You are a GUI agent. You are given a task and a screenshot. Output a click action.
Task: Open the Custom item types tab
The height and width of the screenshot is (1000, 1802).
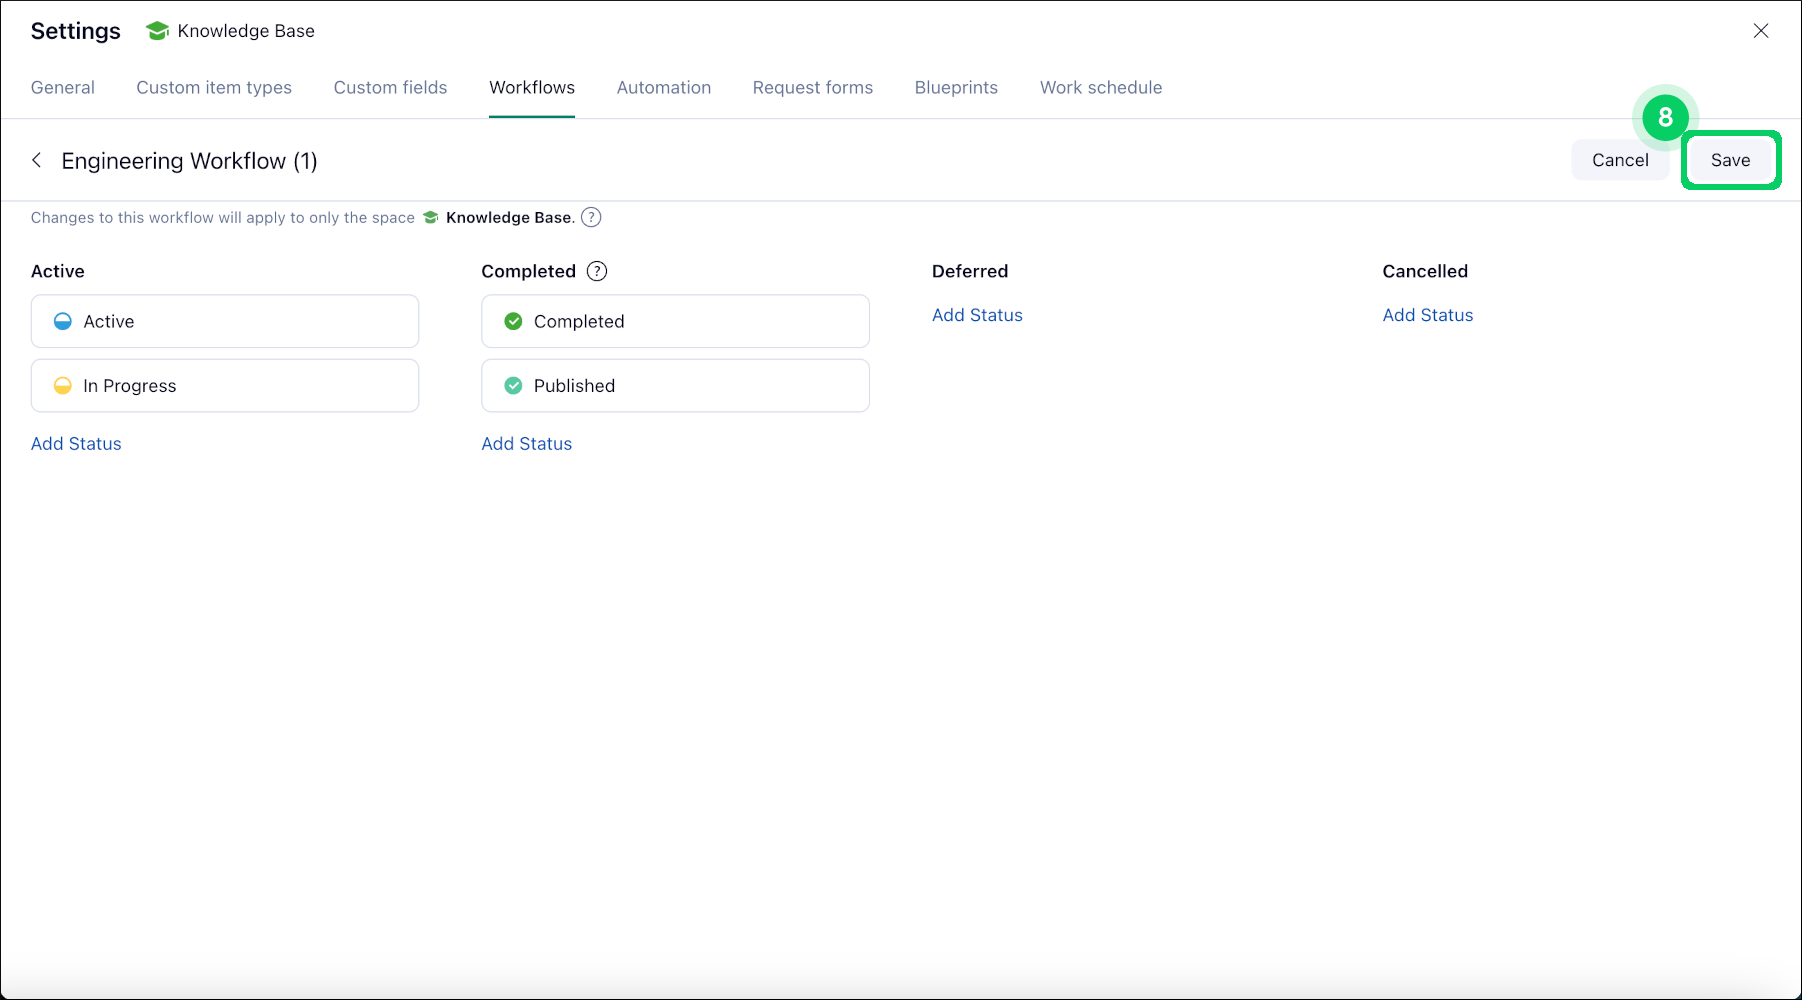[x=214, y=88]
